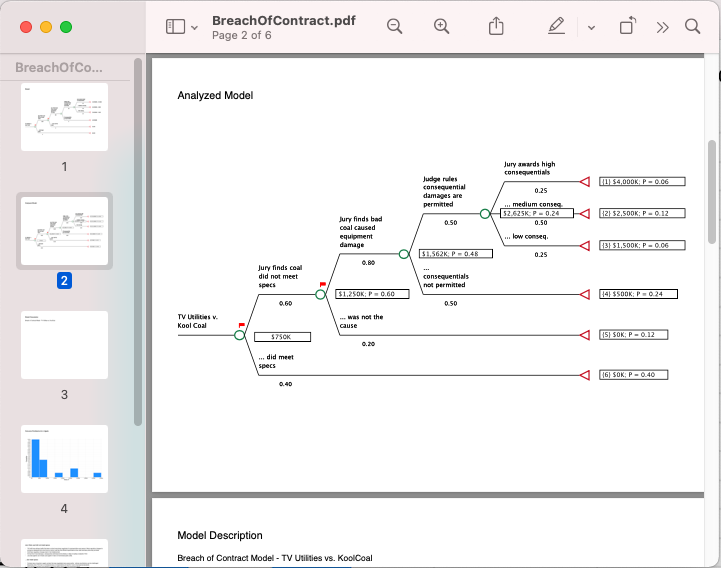Click the document vertical scrollbar
721x568 pixels.
click(712, 192)
